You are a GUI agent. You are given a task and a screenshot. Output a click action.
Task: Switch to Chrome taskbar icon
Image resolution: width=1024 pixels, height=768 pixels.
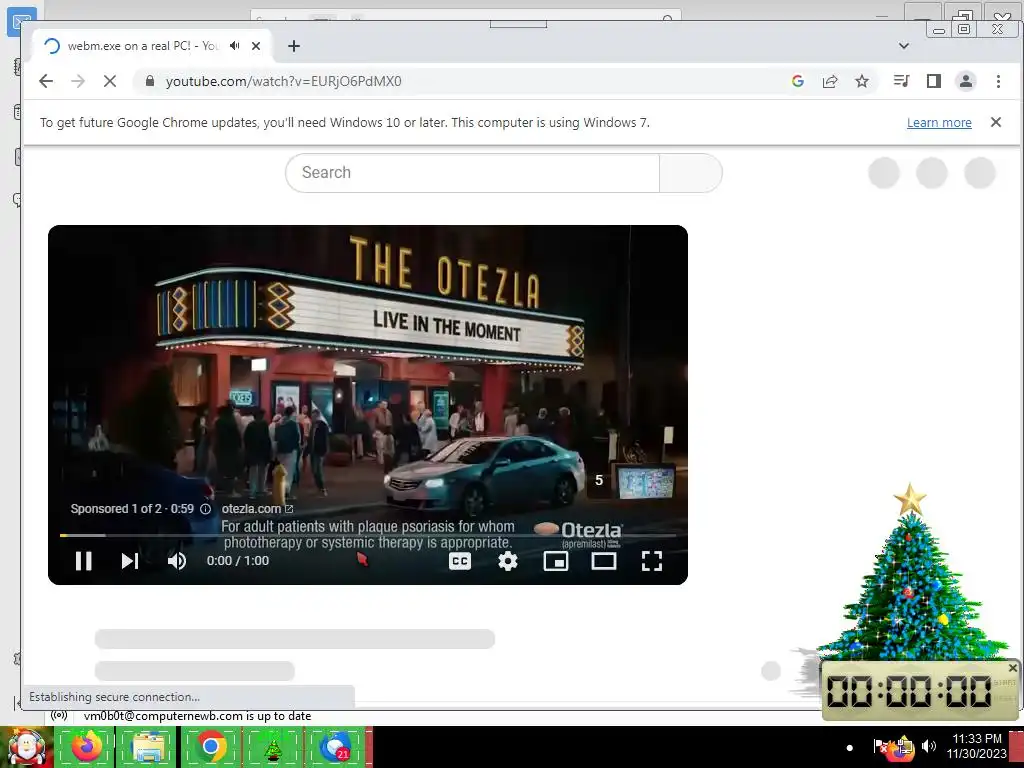[x=210, y=746]
